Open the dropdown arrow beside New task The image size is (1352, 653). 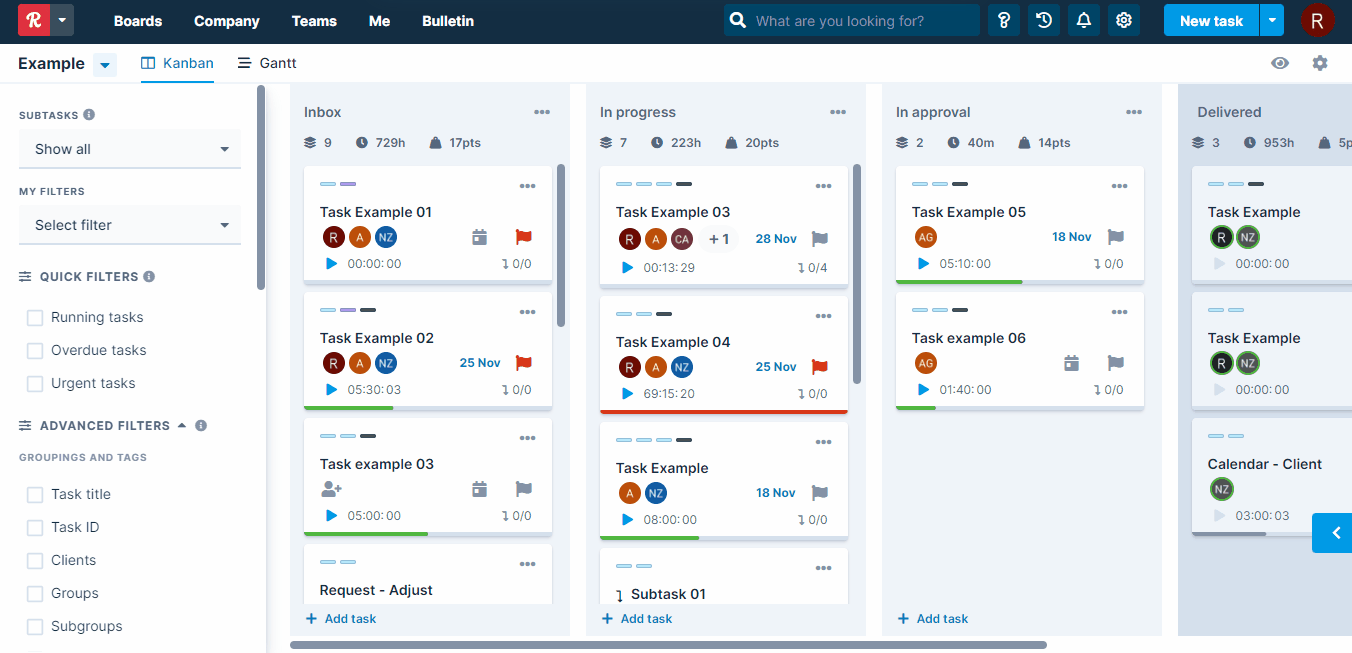1271,20
